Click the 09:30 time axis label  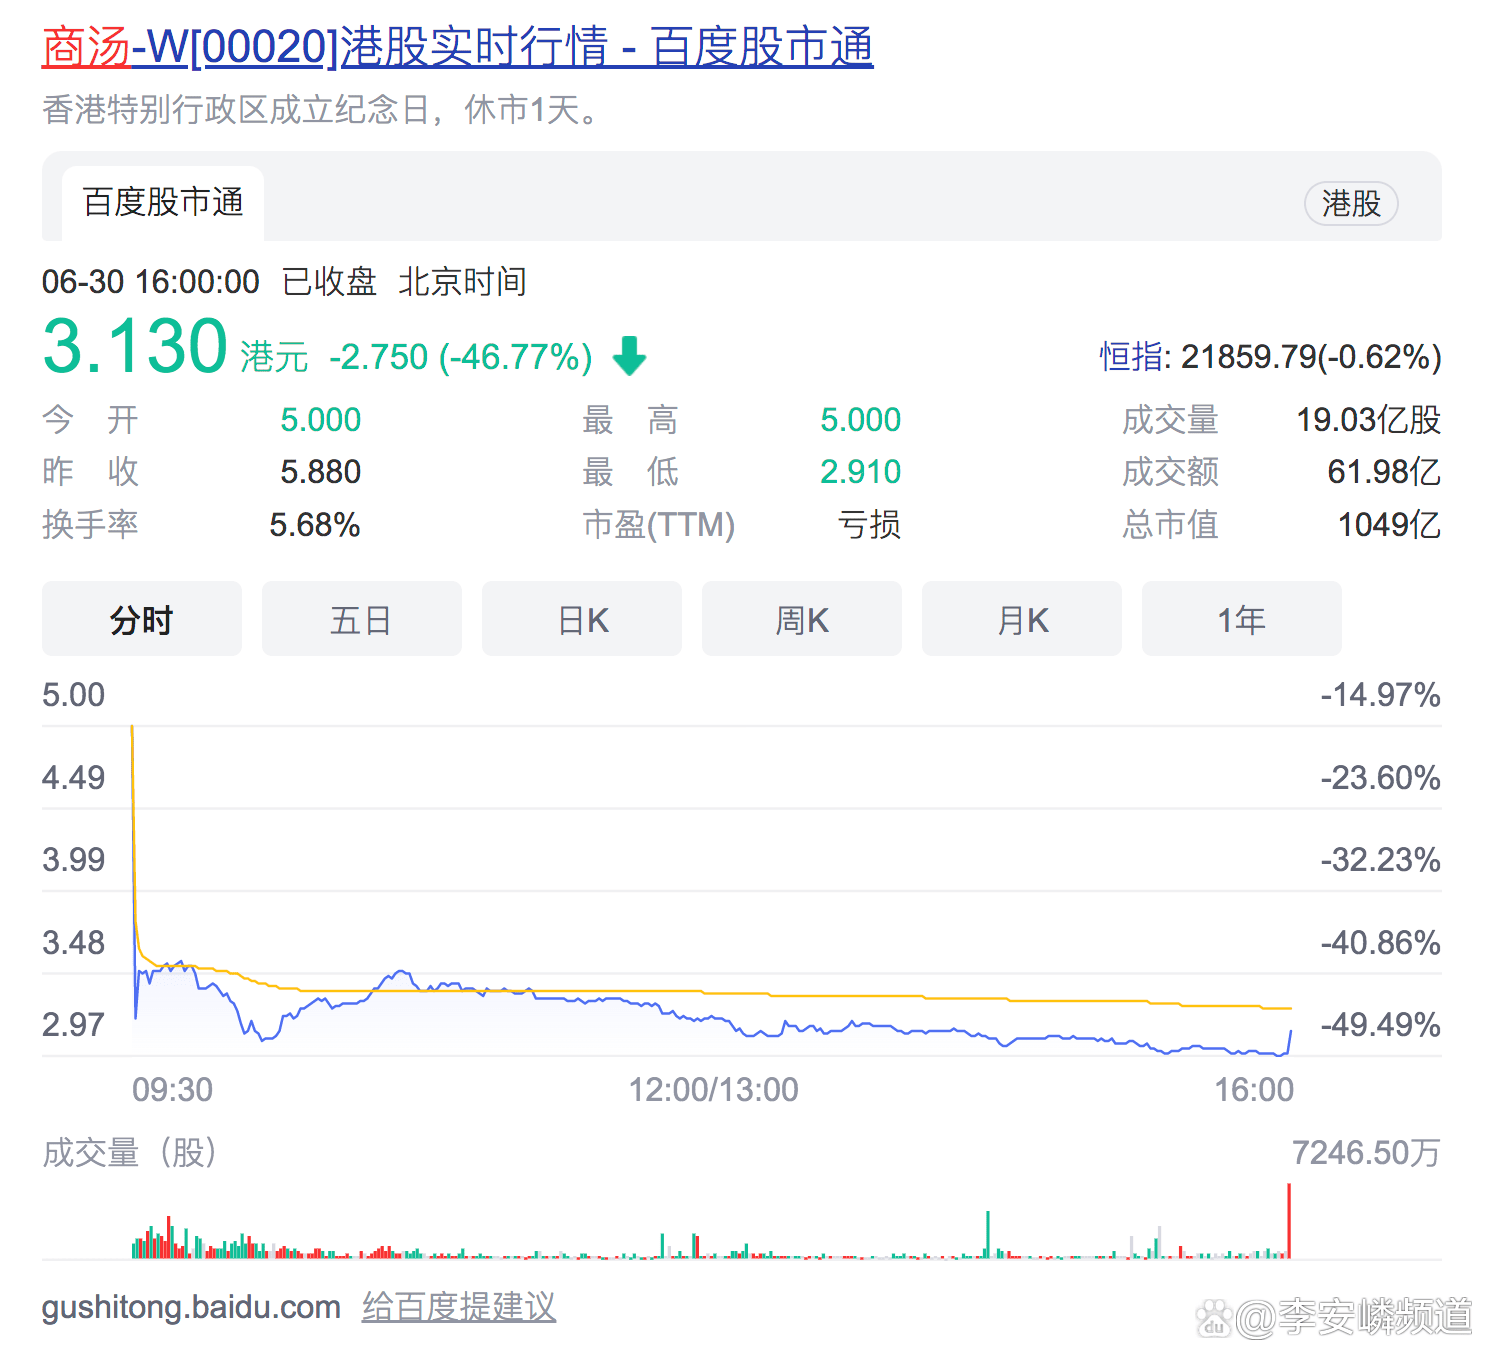point(172,1089)
